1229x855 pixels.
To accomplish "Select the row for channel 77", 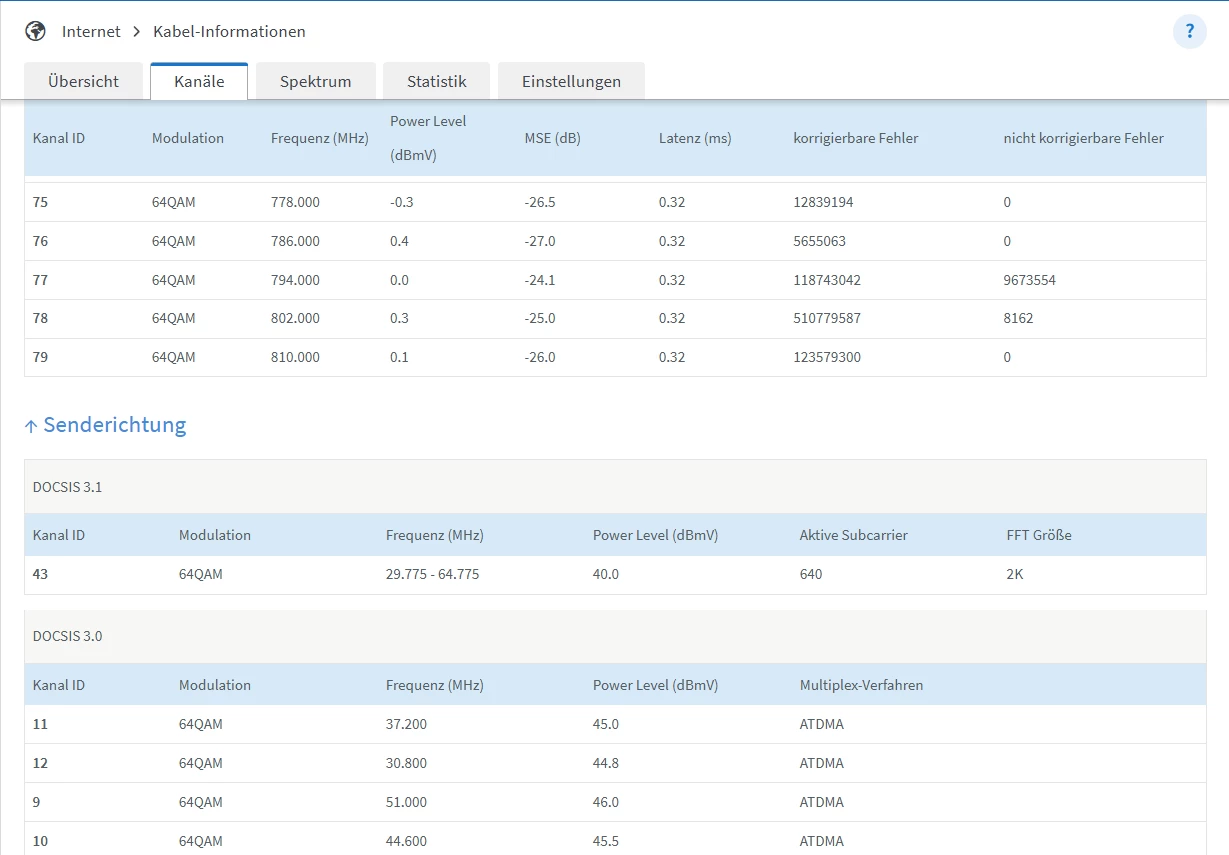I will click(614, 280).
